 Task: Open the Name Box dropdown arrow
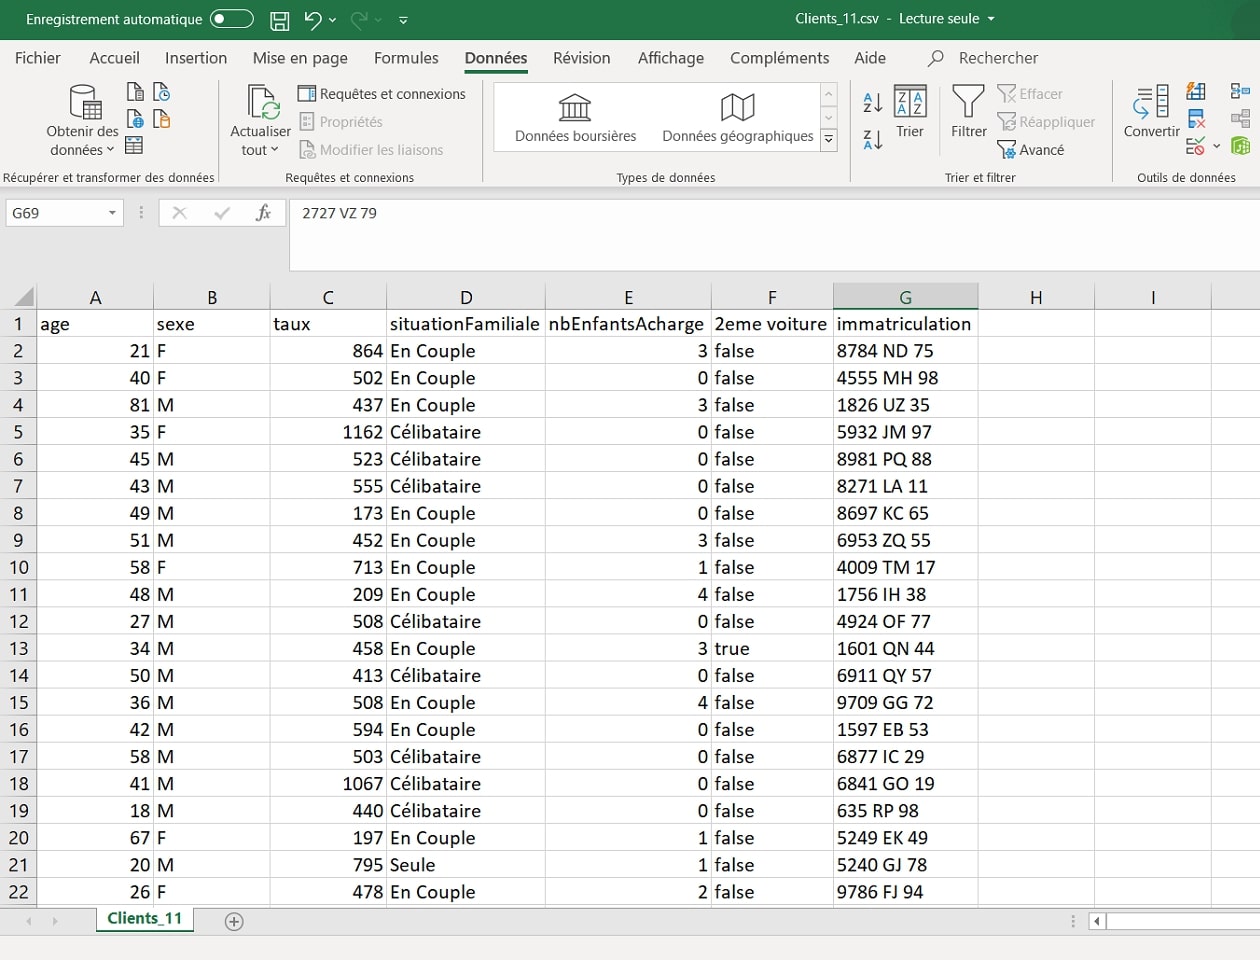coord(112,213)
